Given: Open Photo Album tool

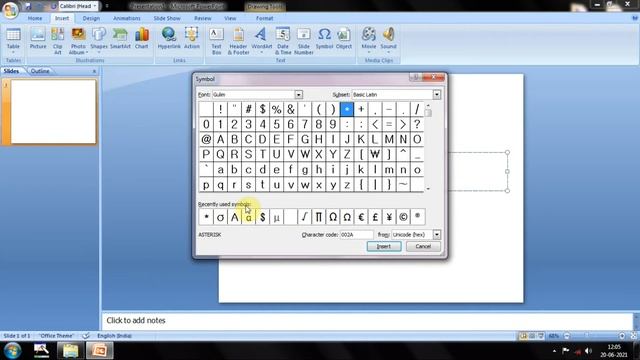Looking at the screenshot, I should tap(78, 41).
